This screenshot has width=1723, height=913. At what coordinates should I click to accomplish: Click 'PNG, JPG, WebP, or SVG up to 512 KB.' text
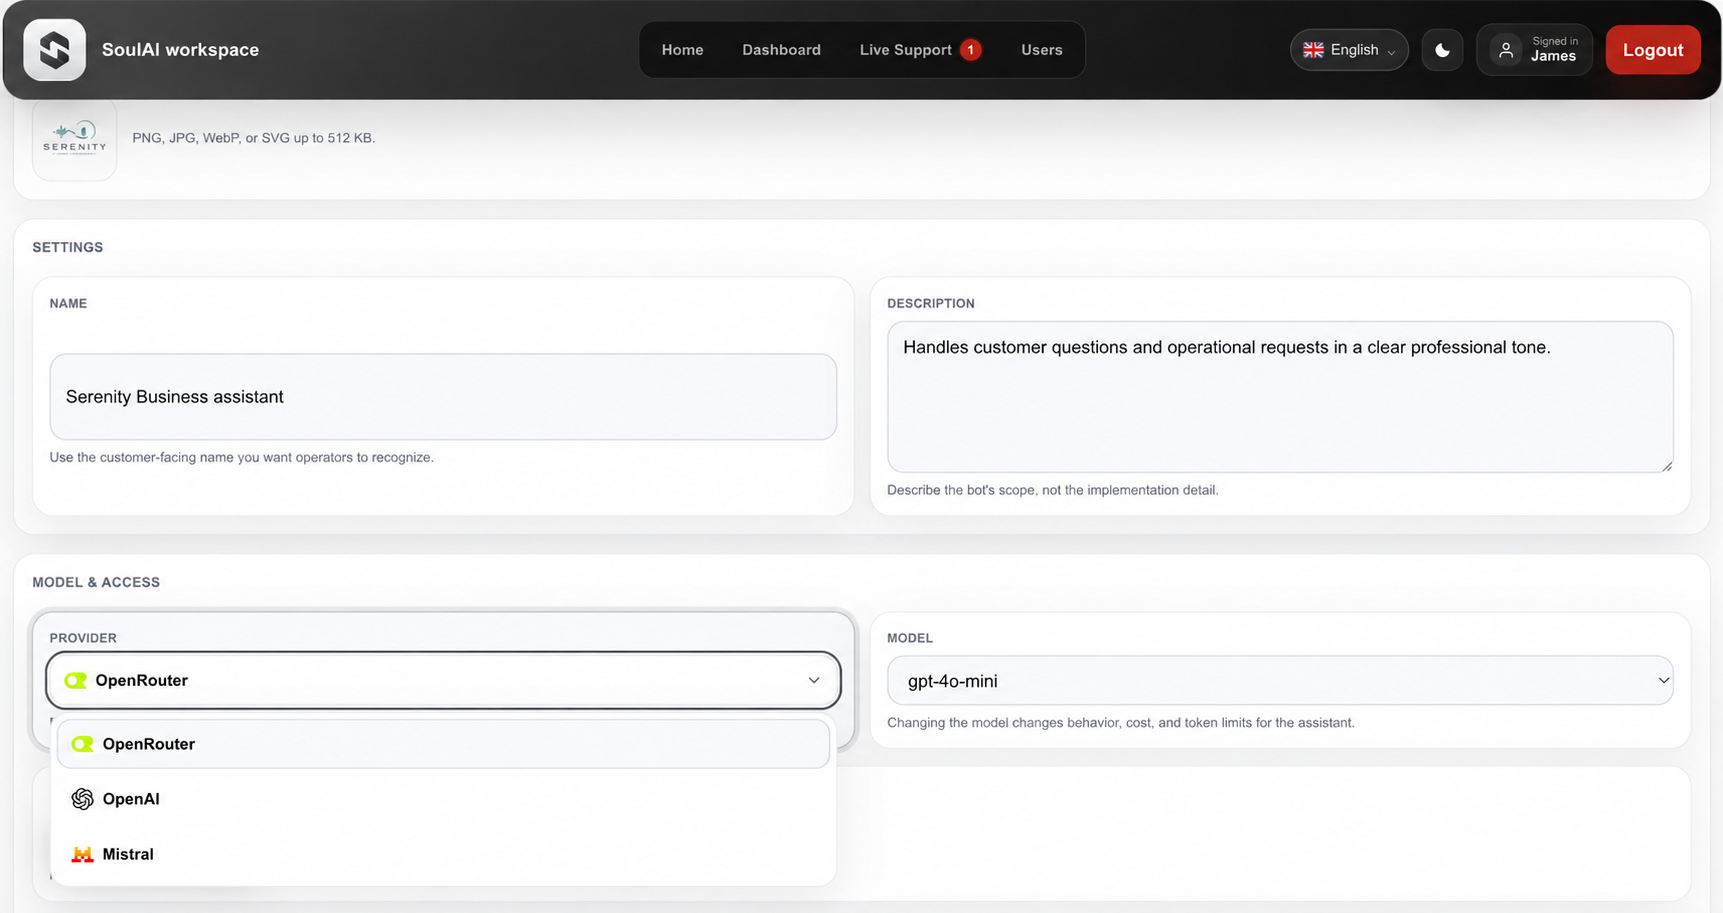(254, 138)
